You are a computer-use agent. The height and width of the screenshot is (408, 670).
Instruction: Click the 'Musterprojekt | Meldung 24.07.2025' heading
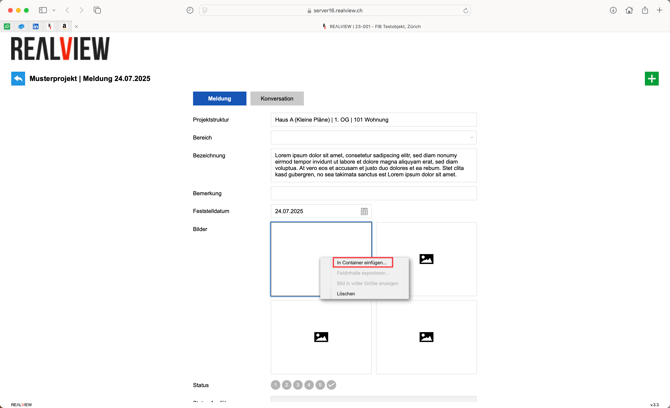coord(90,79)
